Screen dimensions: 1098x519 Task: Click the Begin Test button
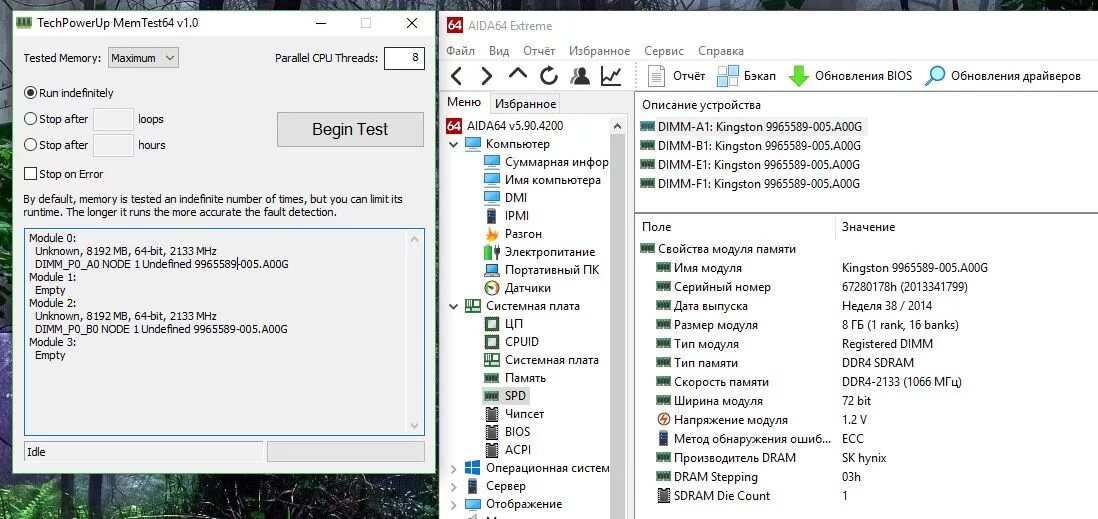[x=350, y=130]
